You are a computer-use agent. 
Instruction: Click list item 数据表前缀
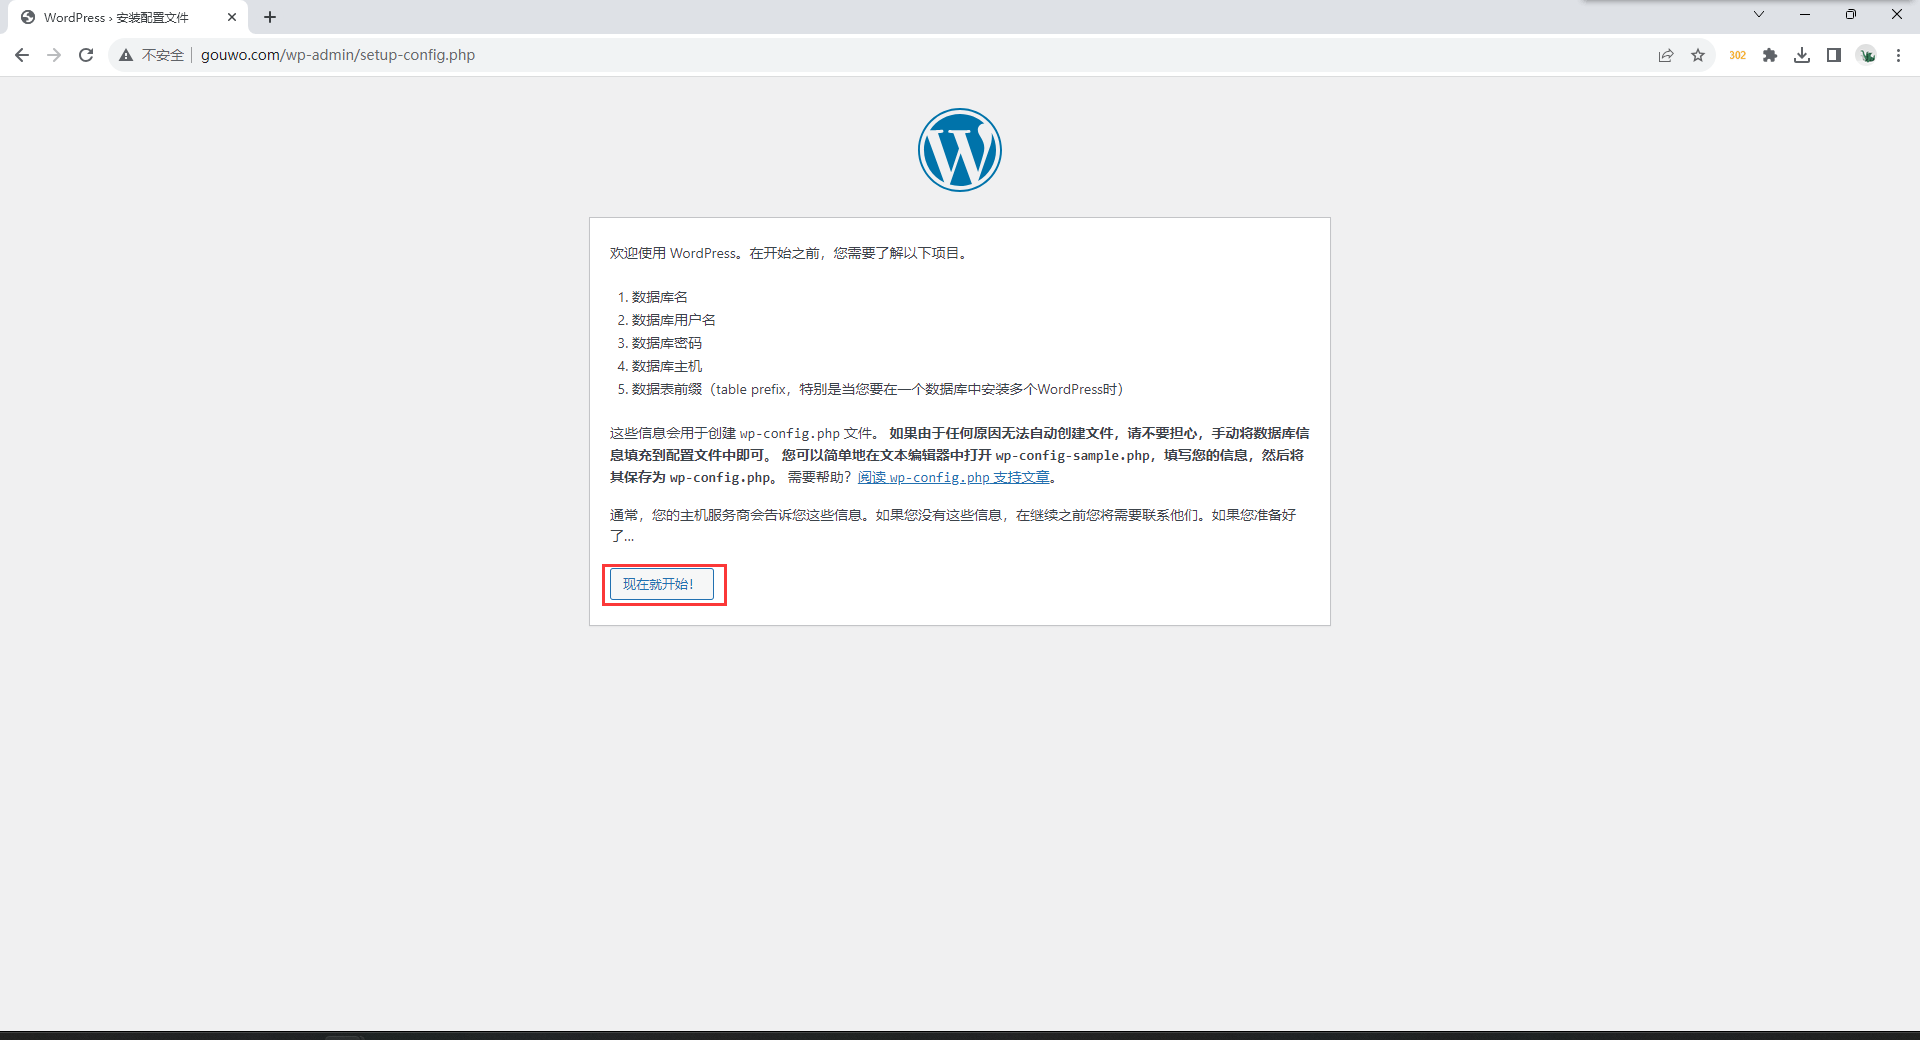(x=878, y=389)
